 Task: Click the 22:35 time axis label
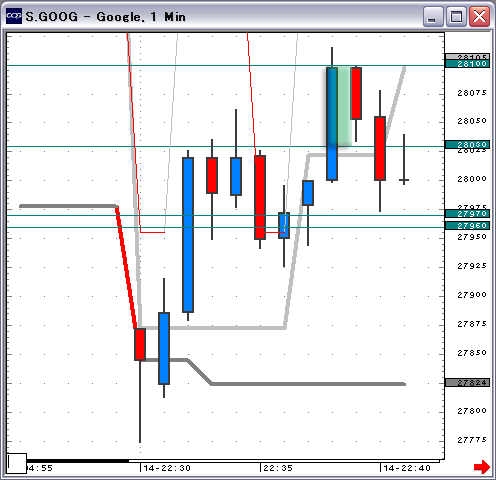278,468
